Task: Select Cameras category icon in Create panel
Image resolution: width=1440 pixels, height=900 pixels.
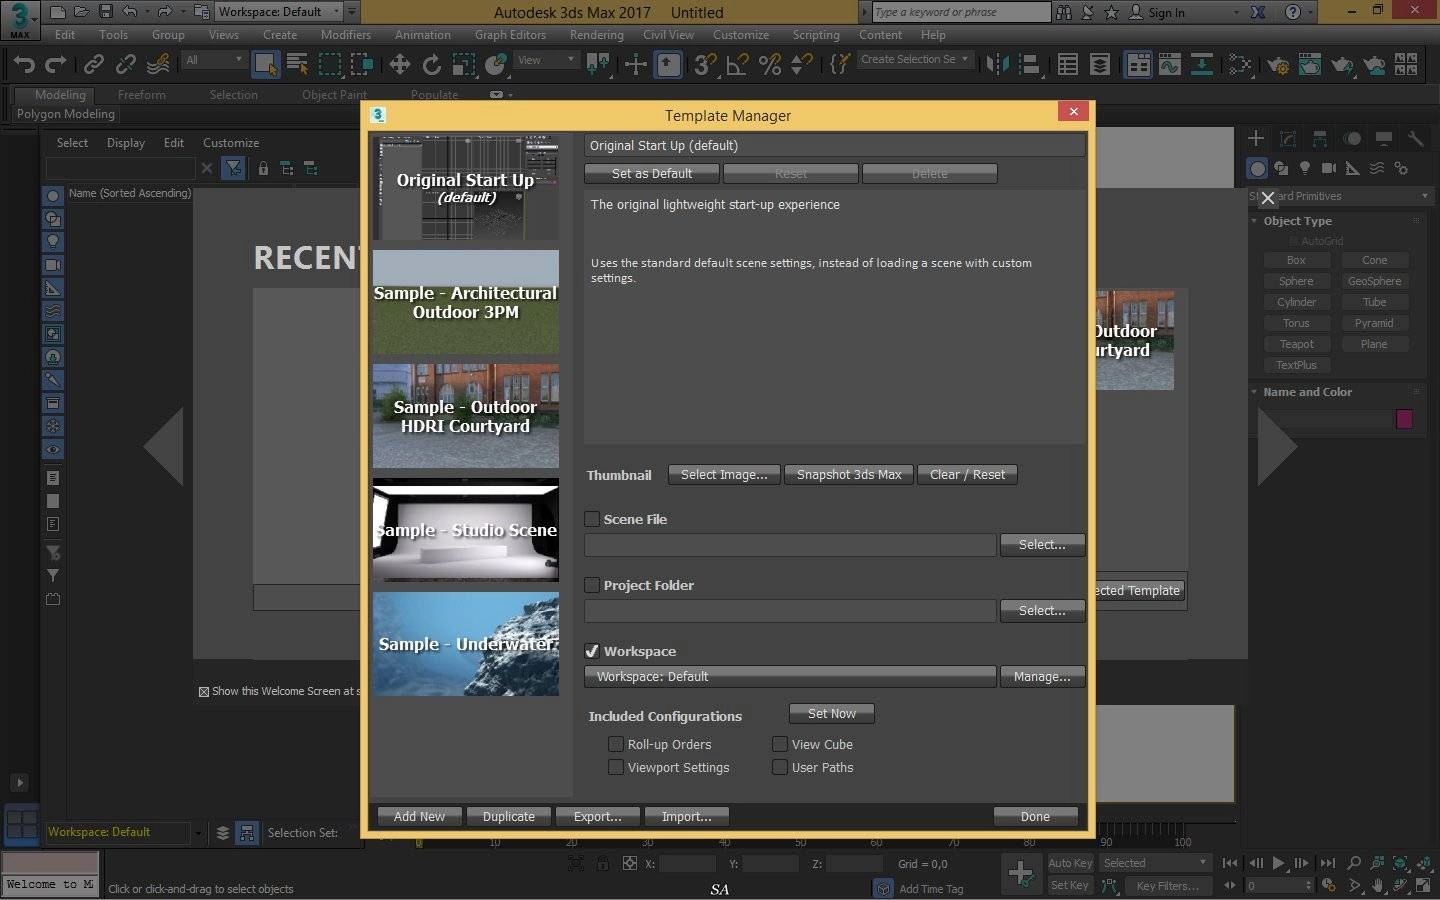Action: pos(1328,168)
